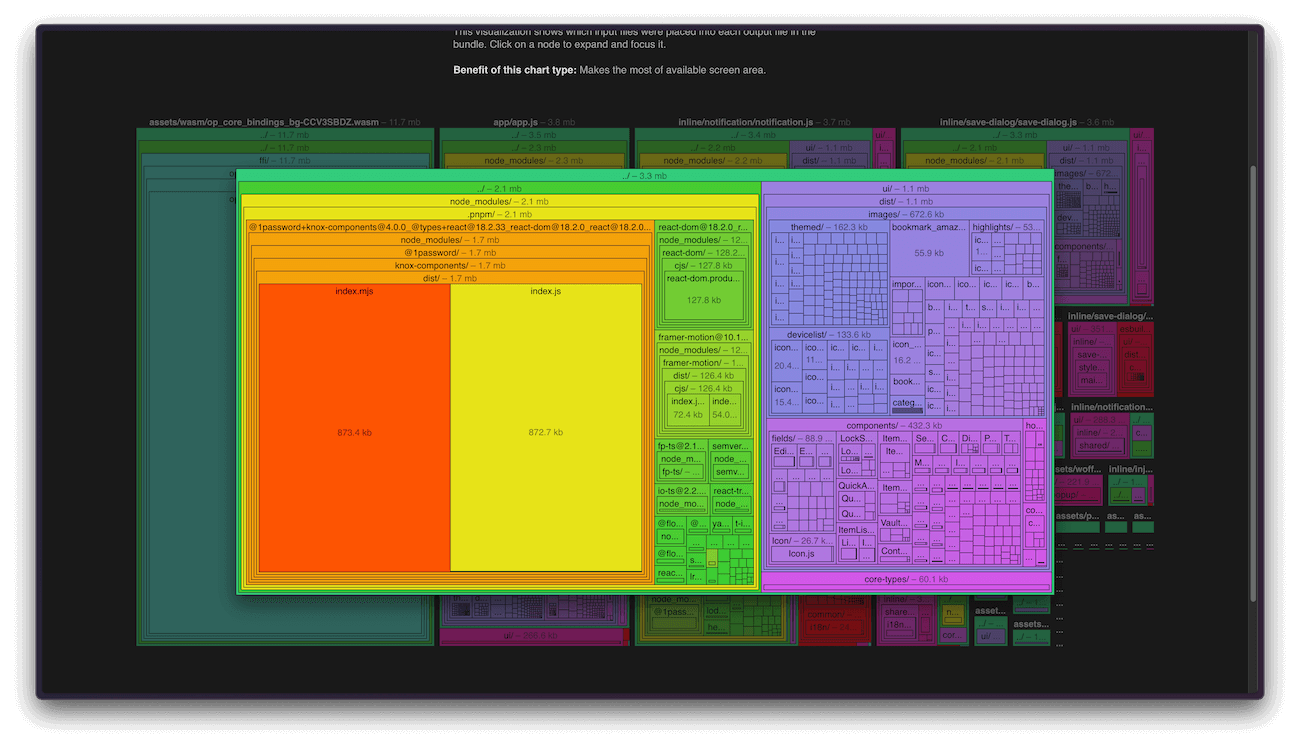
Task: Click the ../ header to zoom out
Action: coord(644,175)
